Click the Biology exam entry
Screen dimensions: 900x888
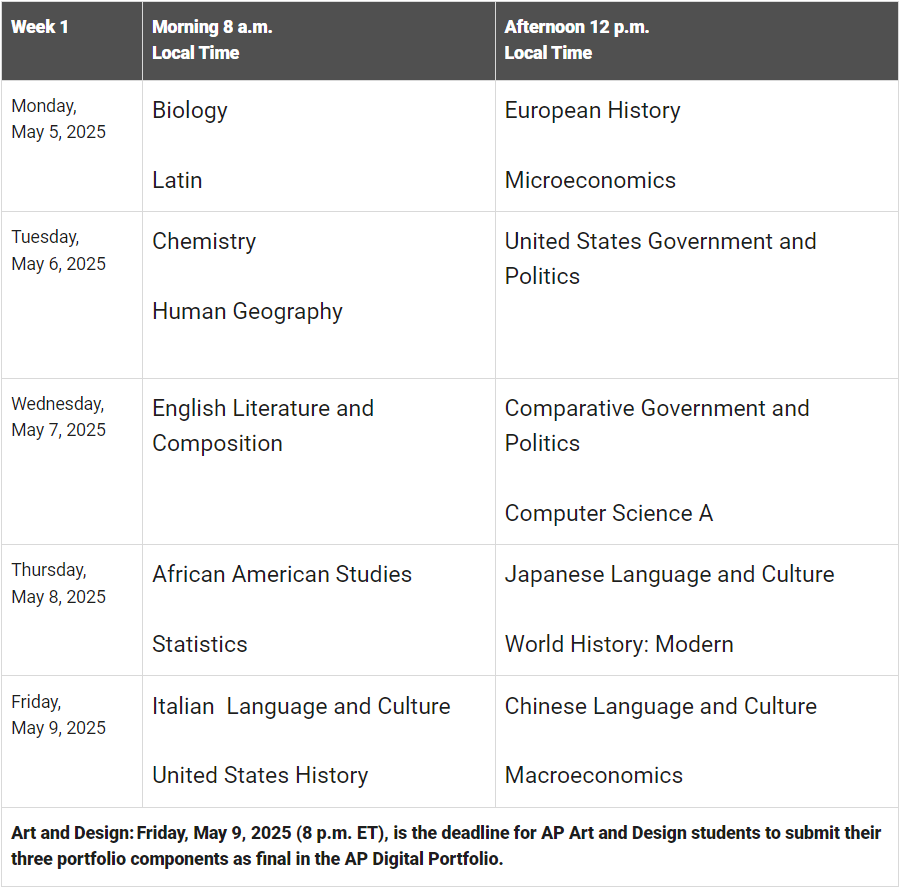point(190,110)
